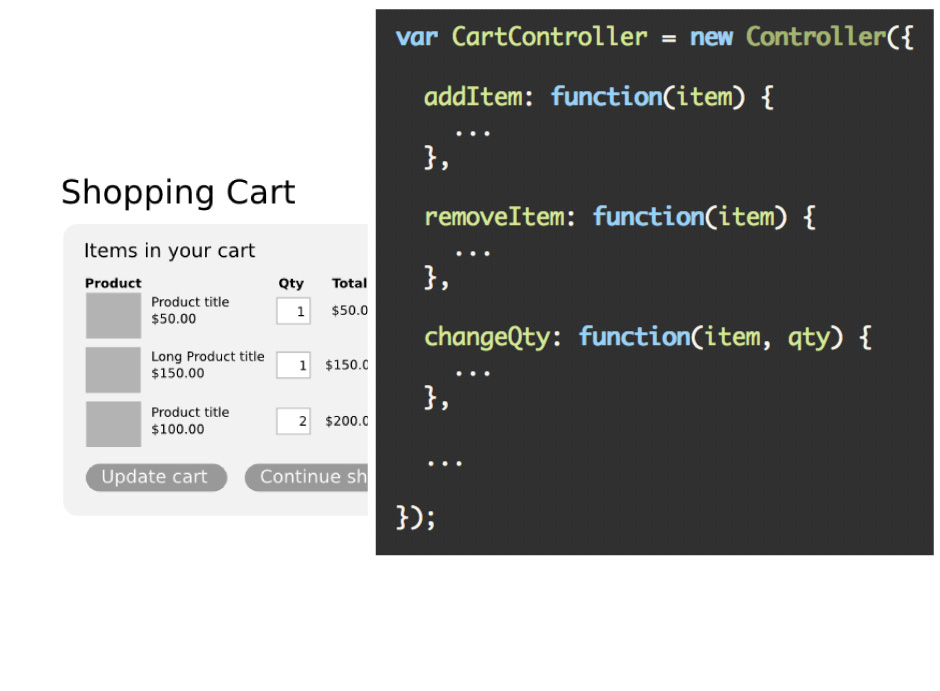Click the Items in your cart title
This screenshot has height=691, width=940.
169,251
